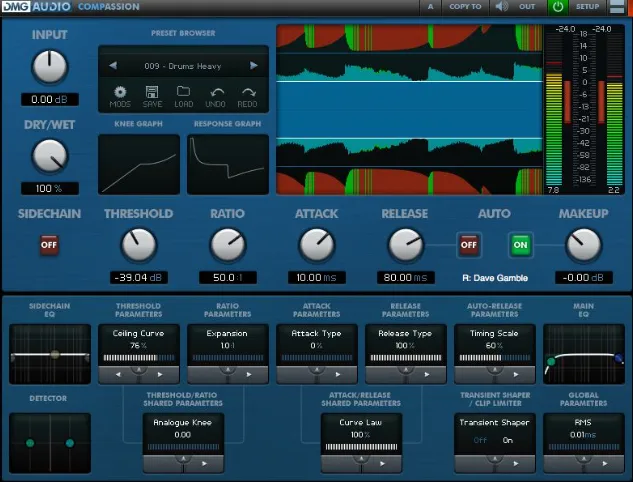Toggle the green power bypass button

(558, 7)
